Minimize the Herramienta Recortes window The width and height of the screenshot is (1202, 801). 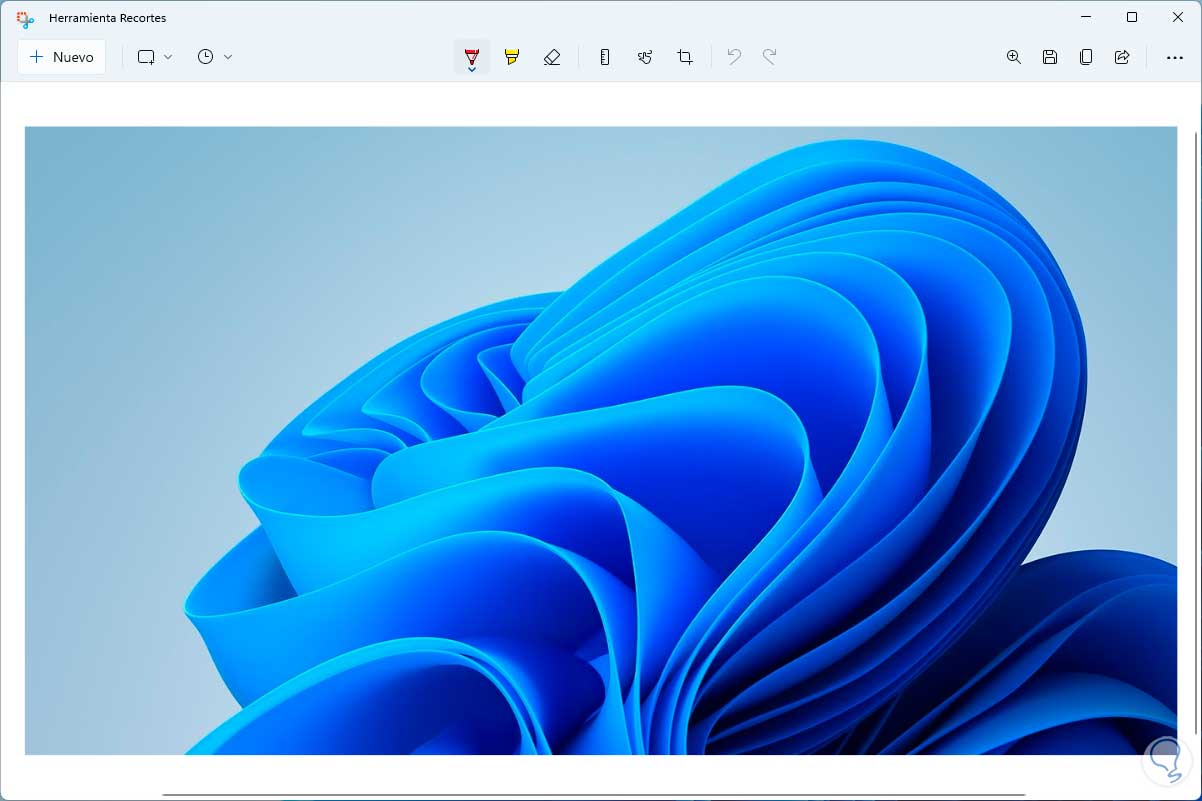[1087, 17]
